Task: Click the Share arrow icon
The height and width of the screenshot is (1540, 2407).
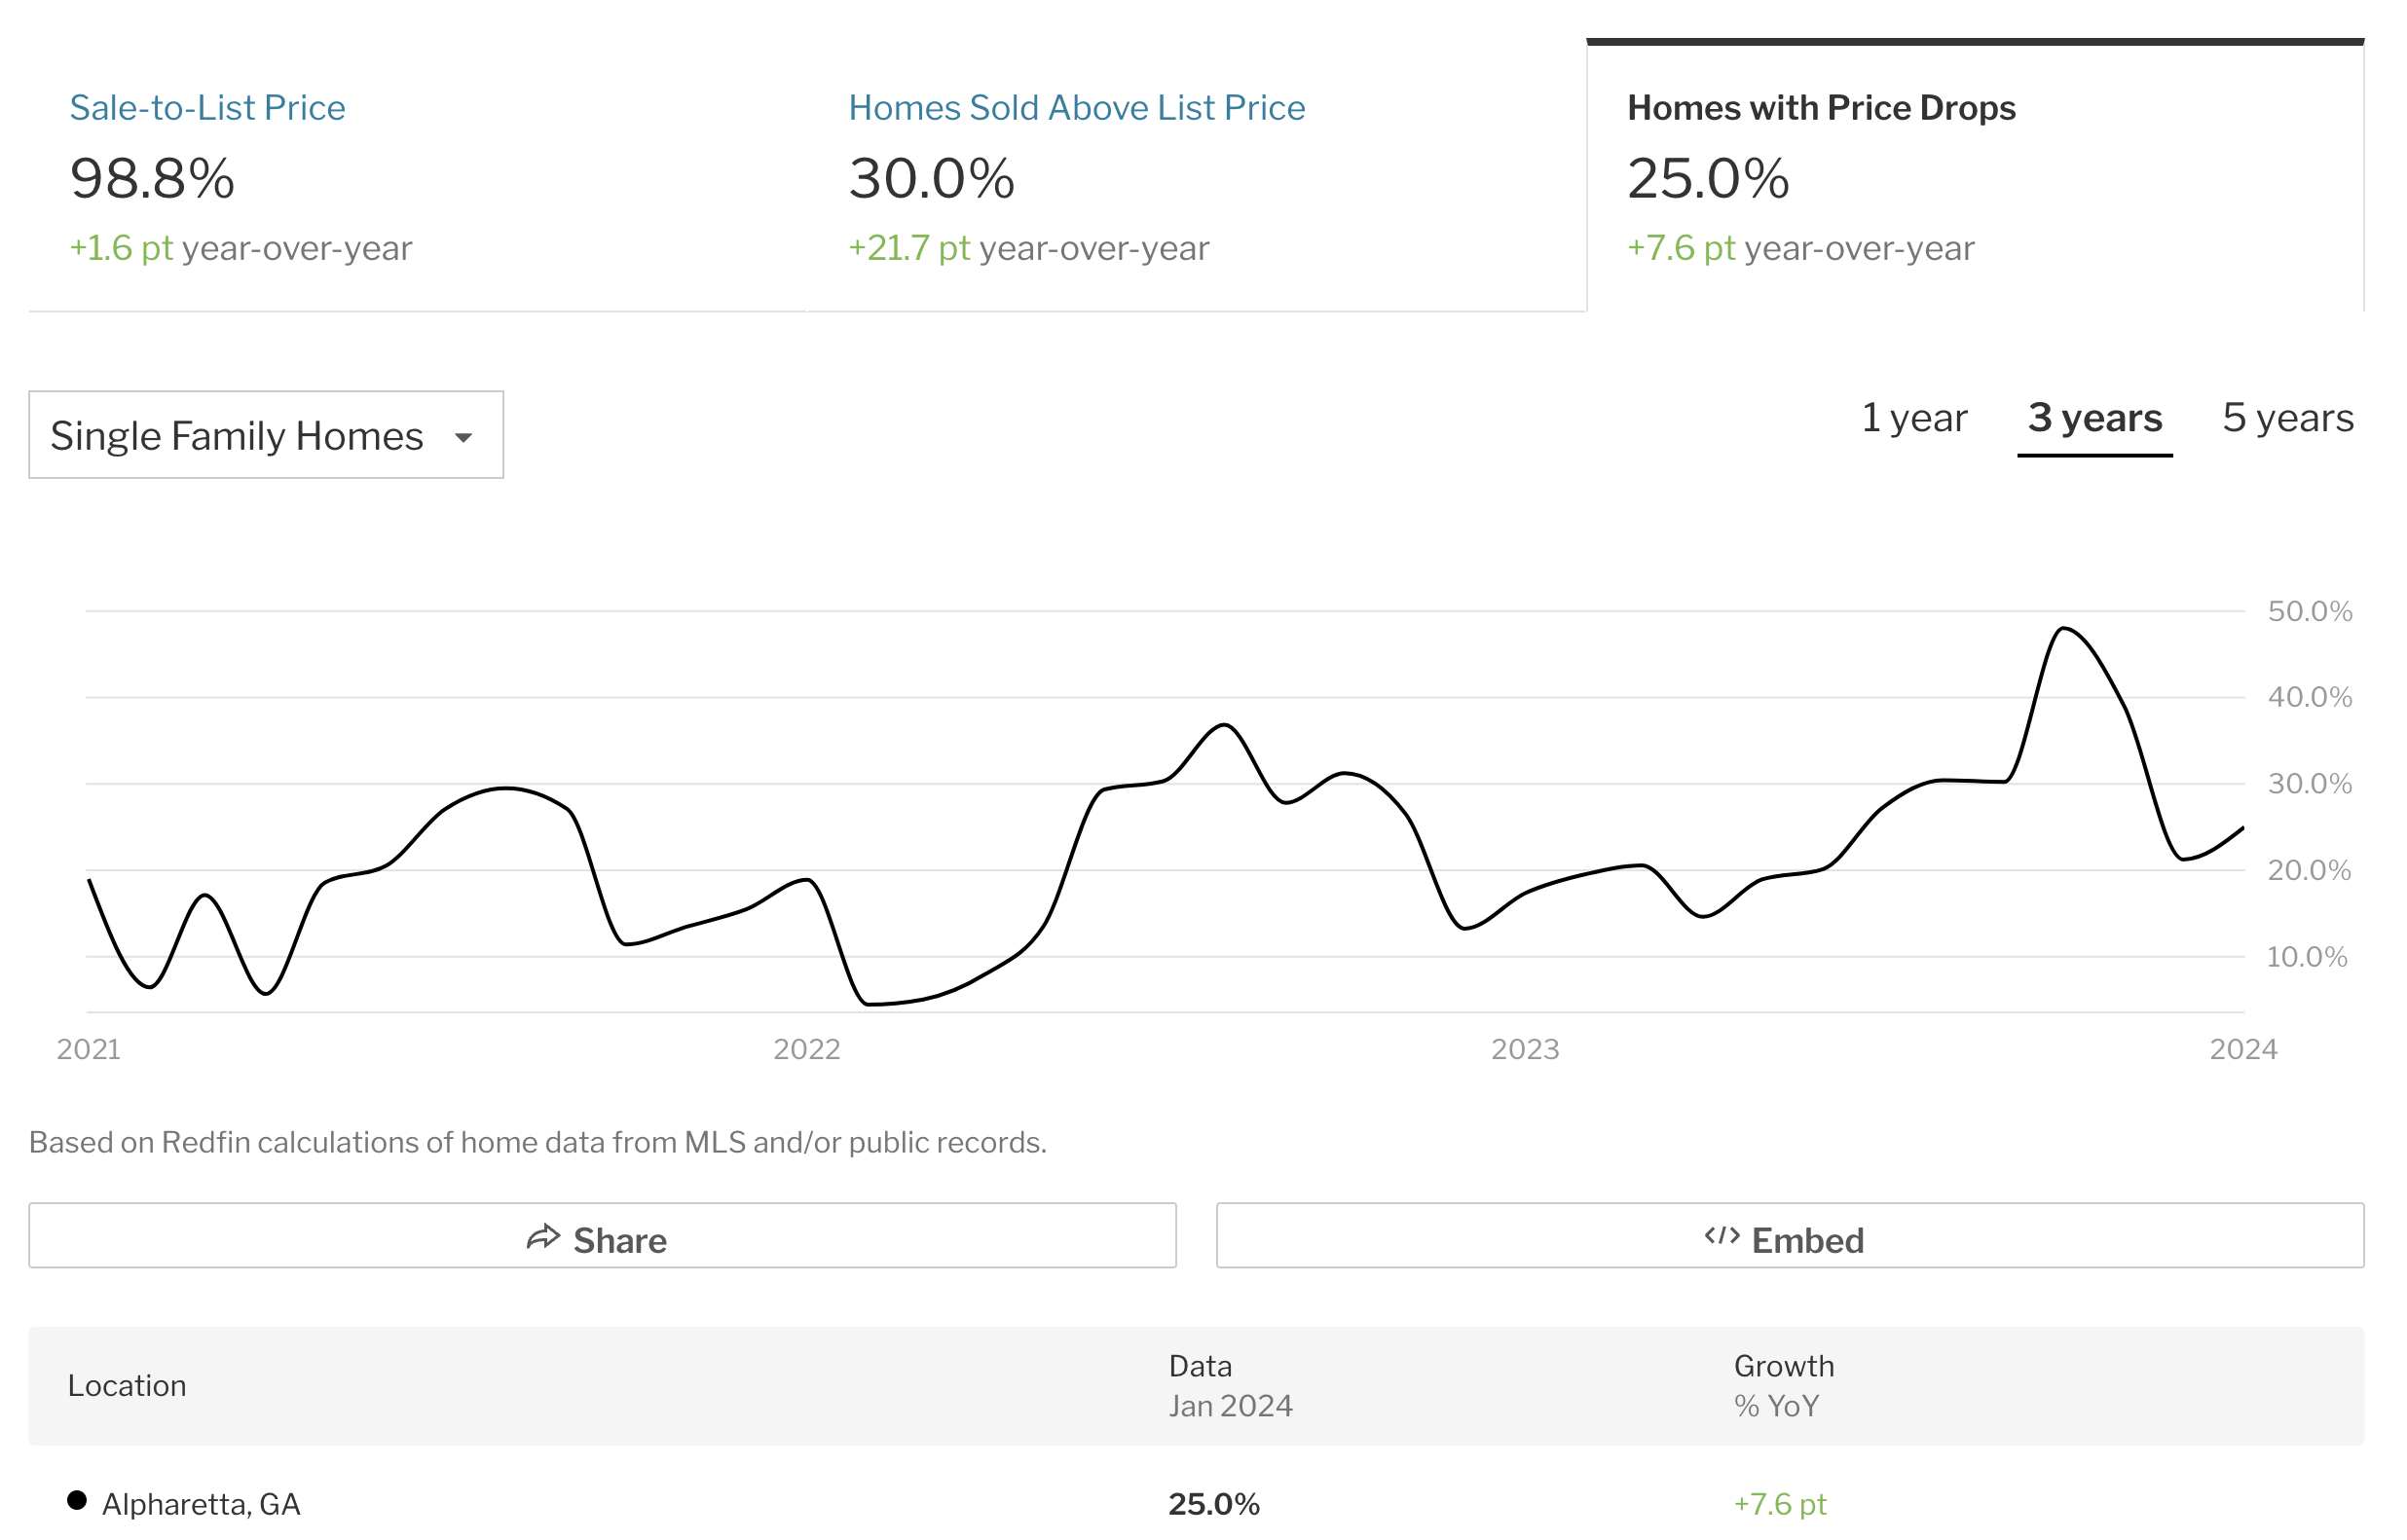Action: 543,1238
